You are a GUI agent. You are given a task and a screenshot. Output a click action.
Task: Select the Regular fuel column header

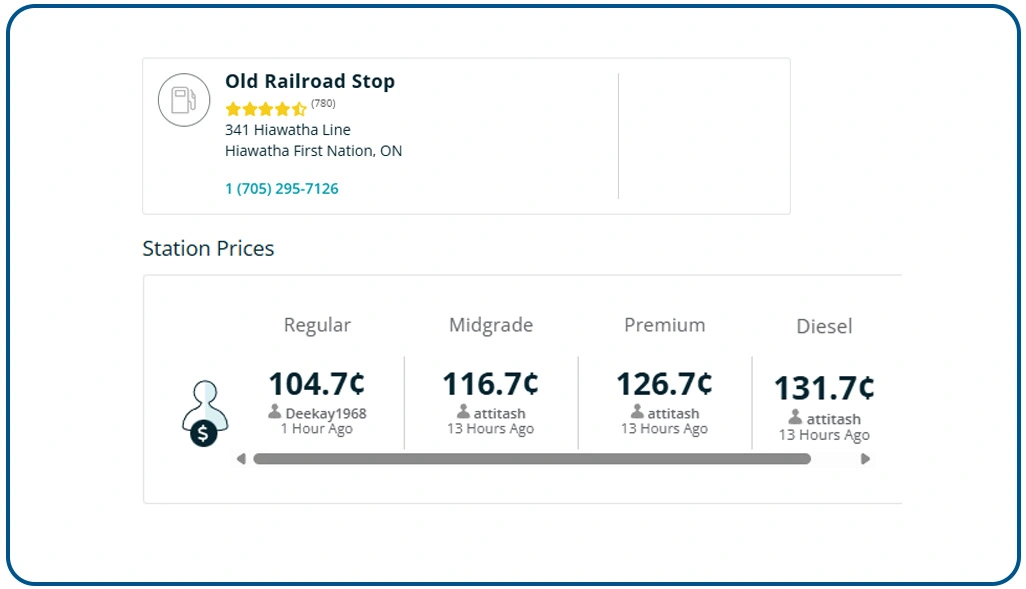point(317,325)
